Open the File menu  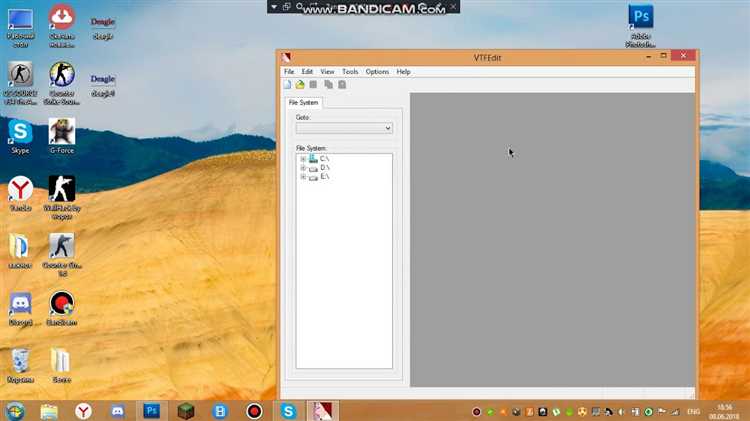[289, 72]
